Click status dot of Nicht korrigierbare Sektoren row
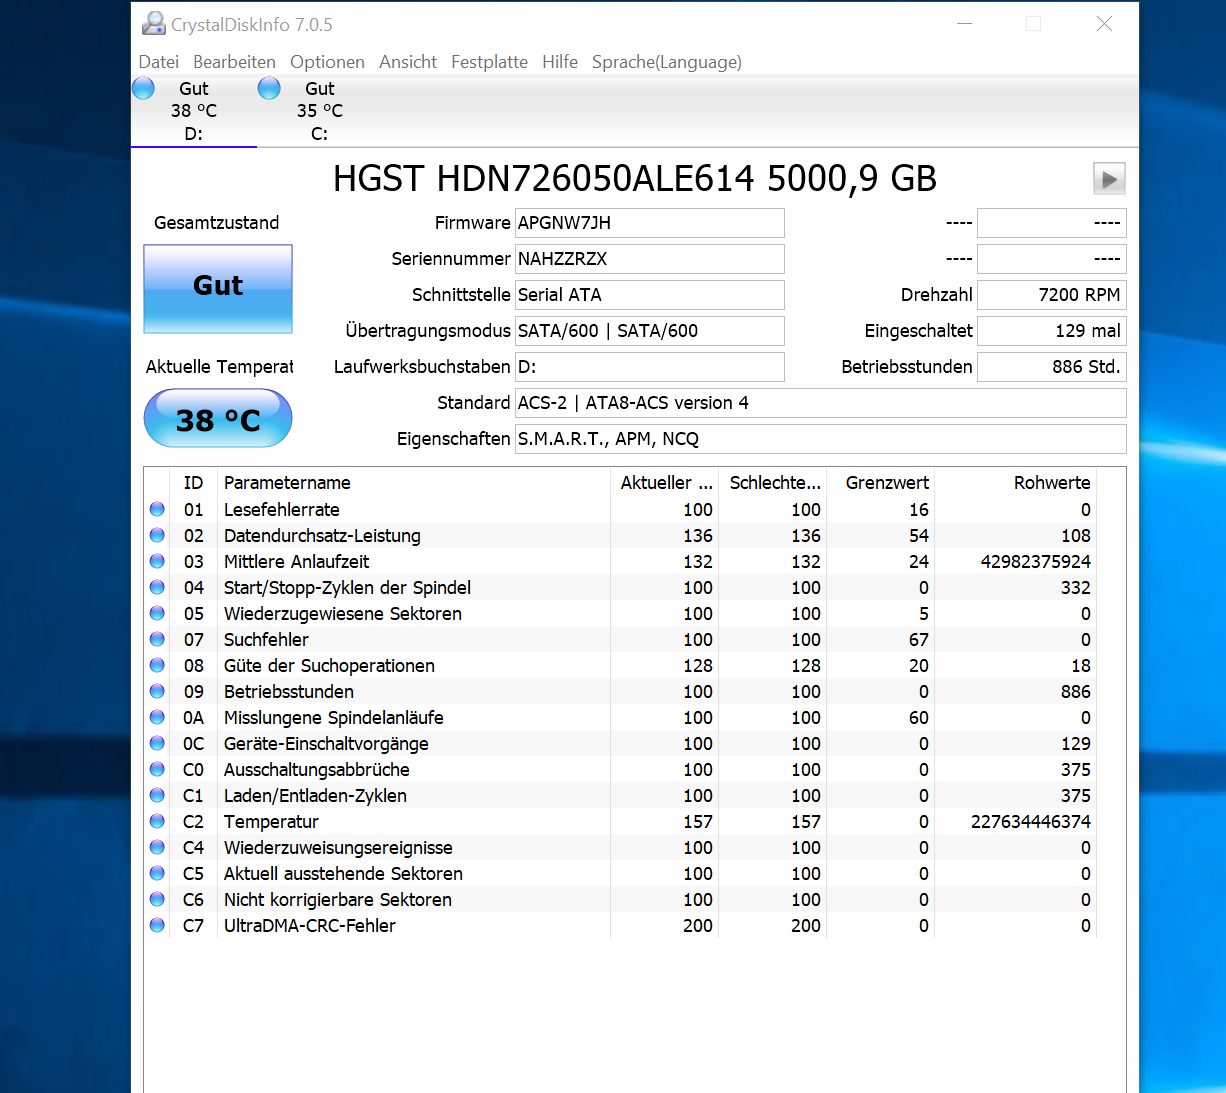 click(157, 899)
